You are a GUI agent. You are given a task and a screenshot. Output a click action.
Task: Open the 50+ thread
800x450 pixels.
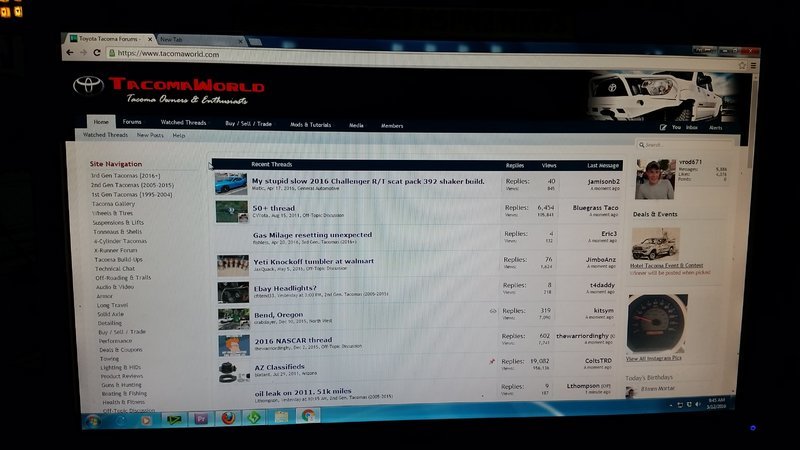273,208
